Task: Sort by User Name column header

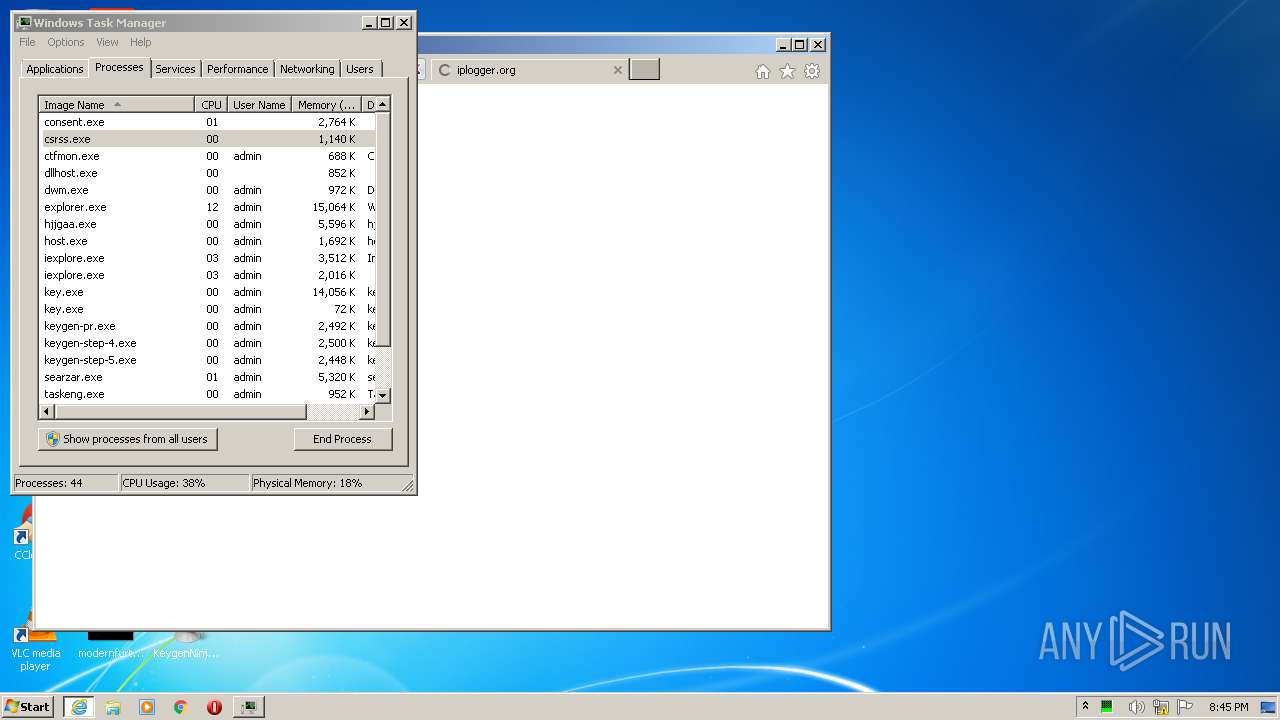Action: (259, 104)
